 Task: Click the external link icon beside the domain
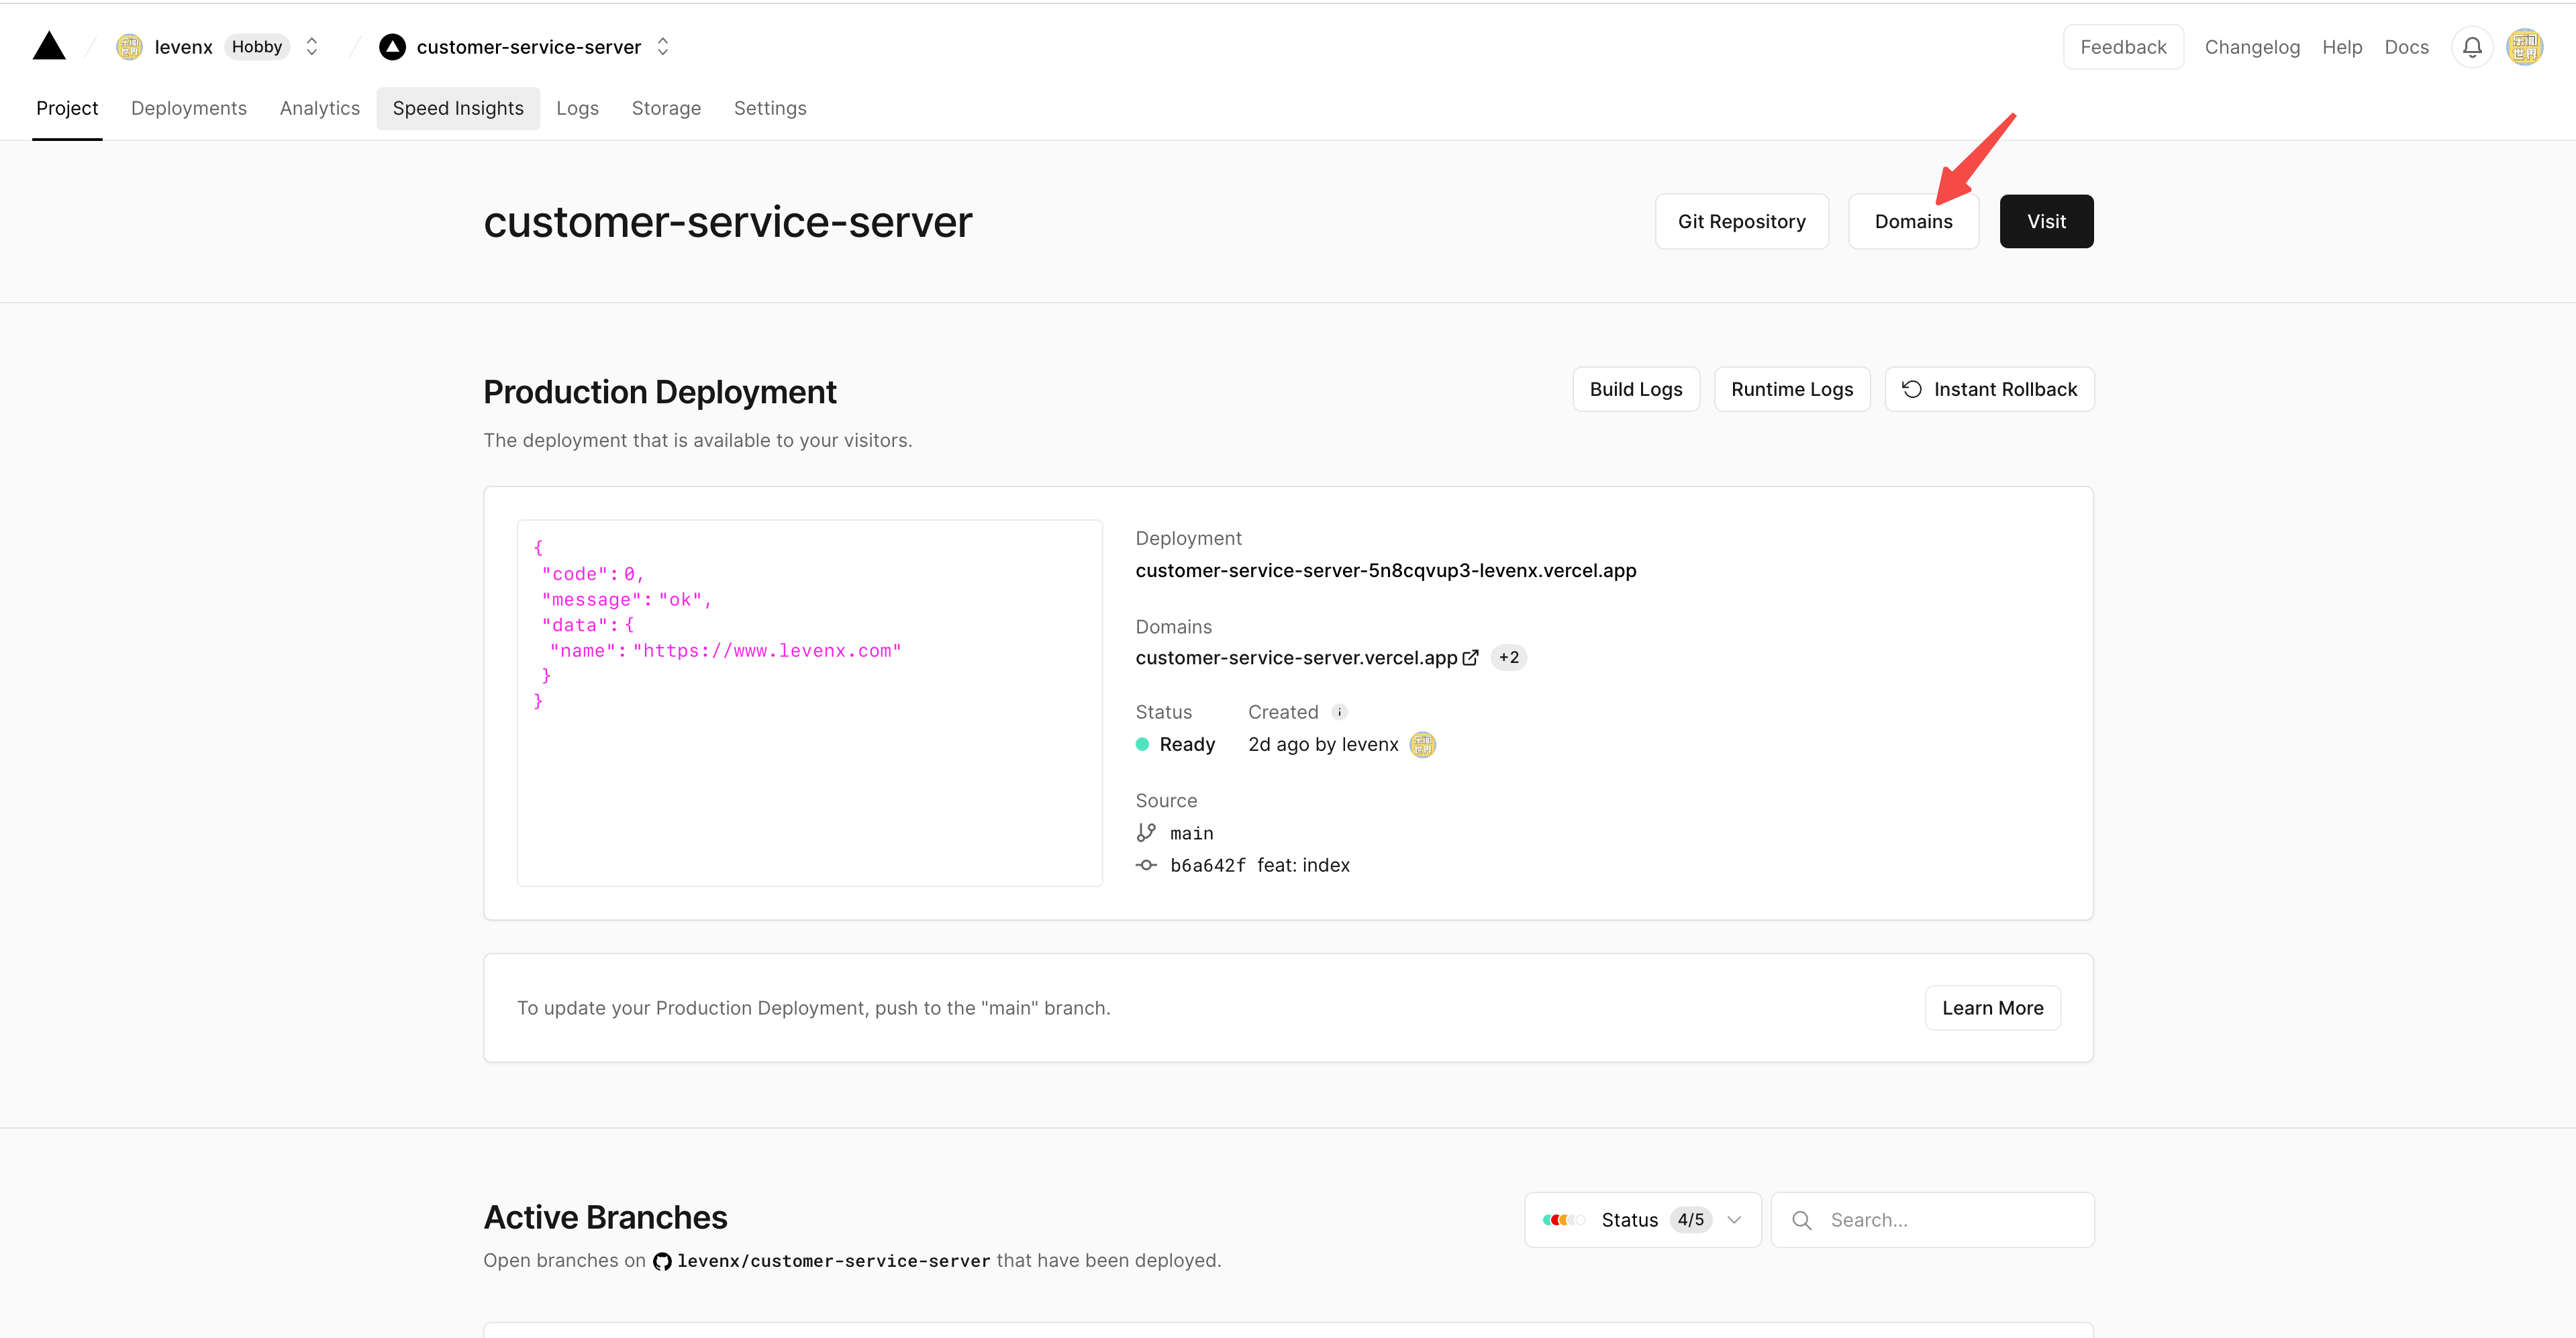click(1470, 658)
